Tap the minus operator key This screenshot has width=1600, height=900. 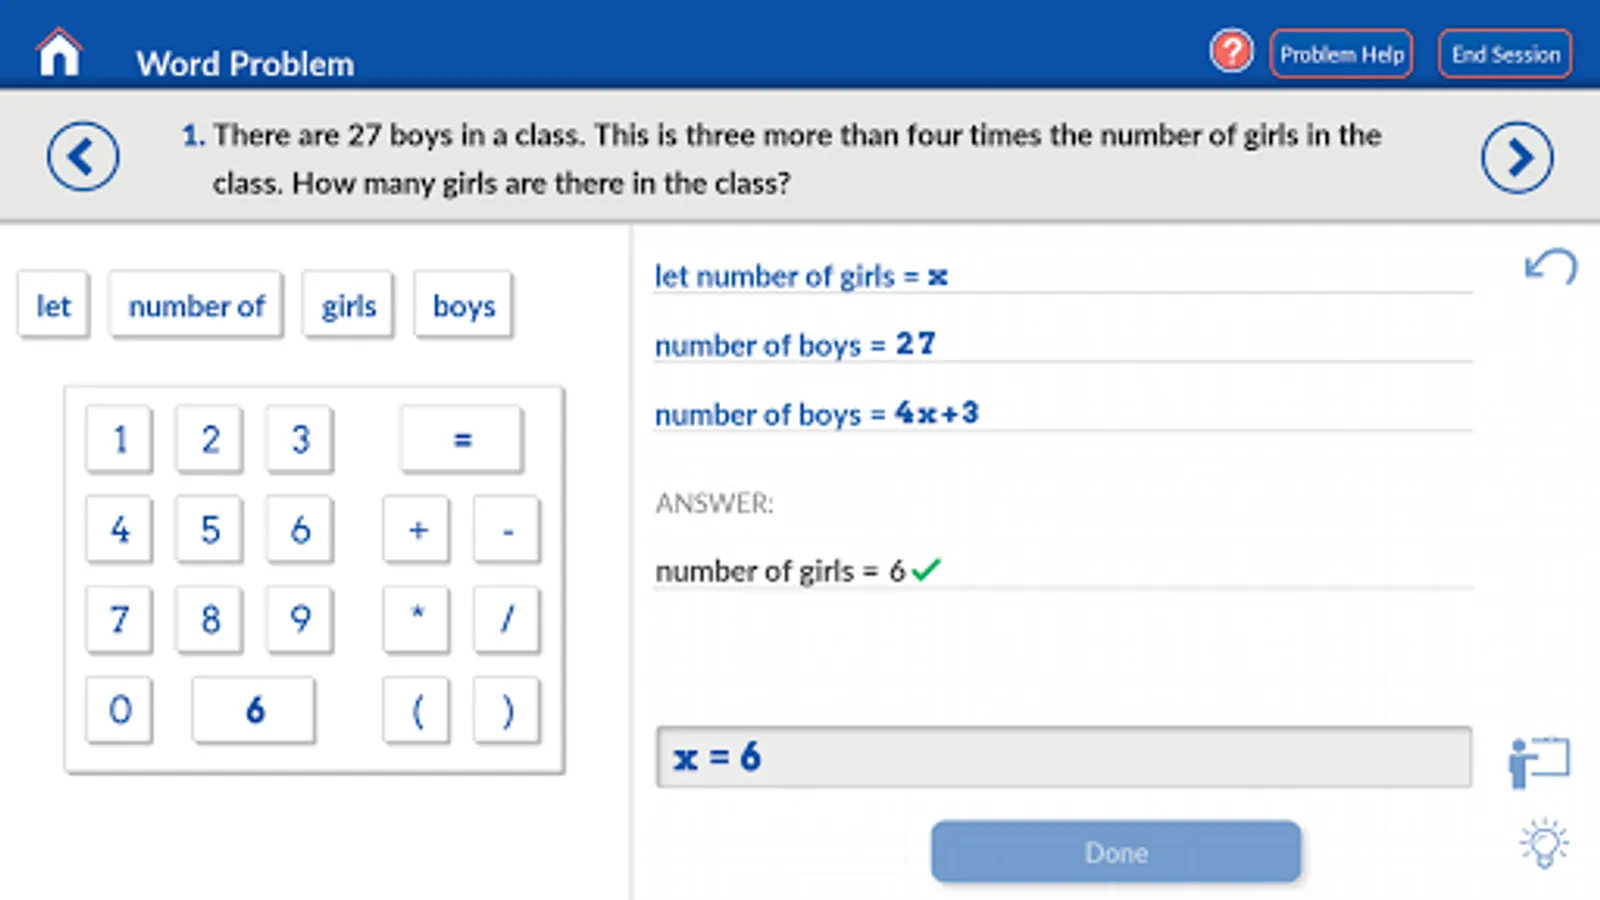tap(507, 529)
